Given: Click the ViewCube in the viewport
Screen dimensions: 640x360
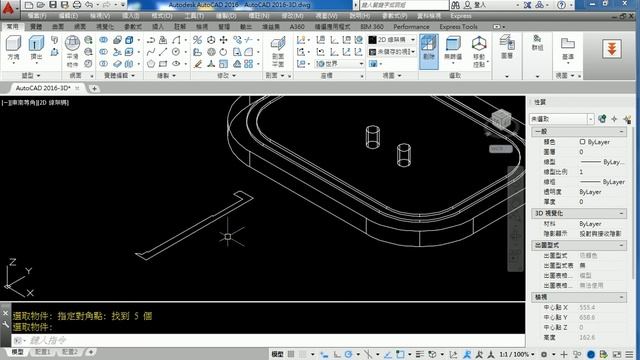Looking at the screenshot, I should tap(501, 120).
